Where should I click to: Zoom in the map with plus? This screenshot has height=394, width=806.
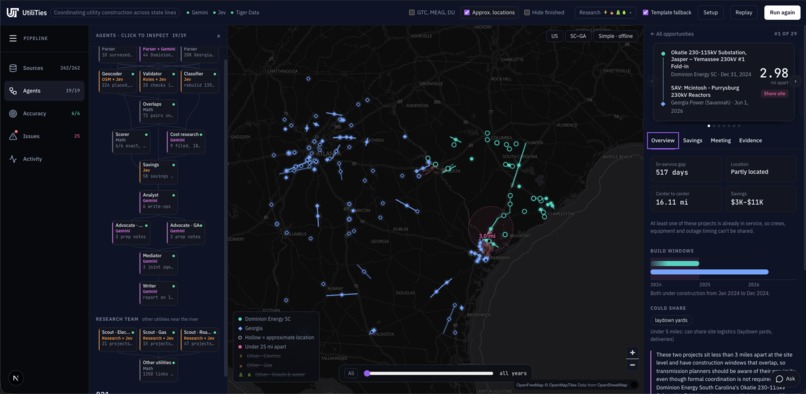pos(632,353)
